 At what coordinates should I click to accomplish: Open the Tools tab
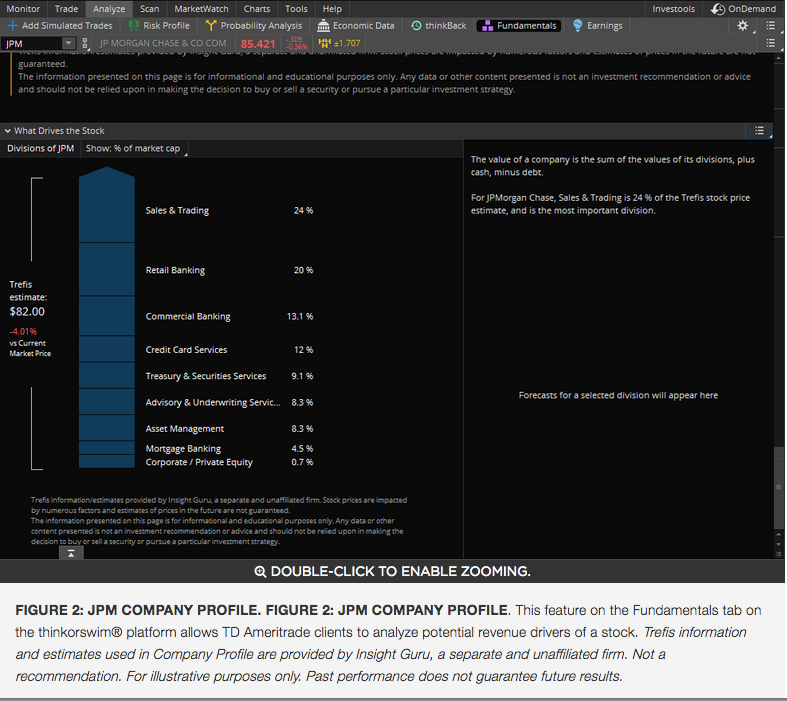296,9
